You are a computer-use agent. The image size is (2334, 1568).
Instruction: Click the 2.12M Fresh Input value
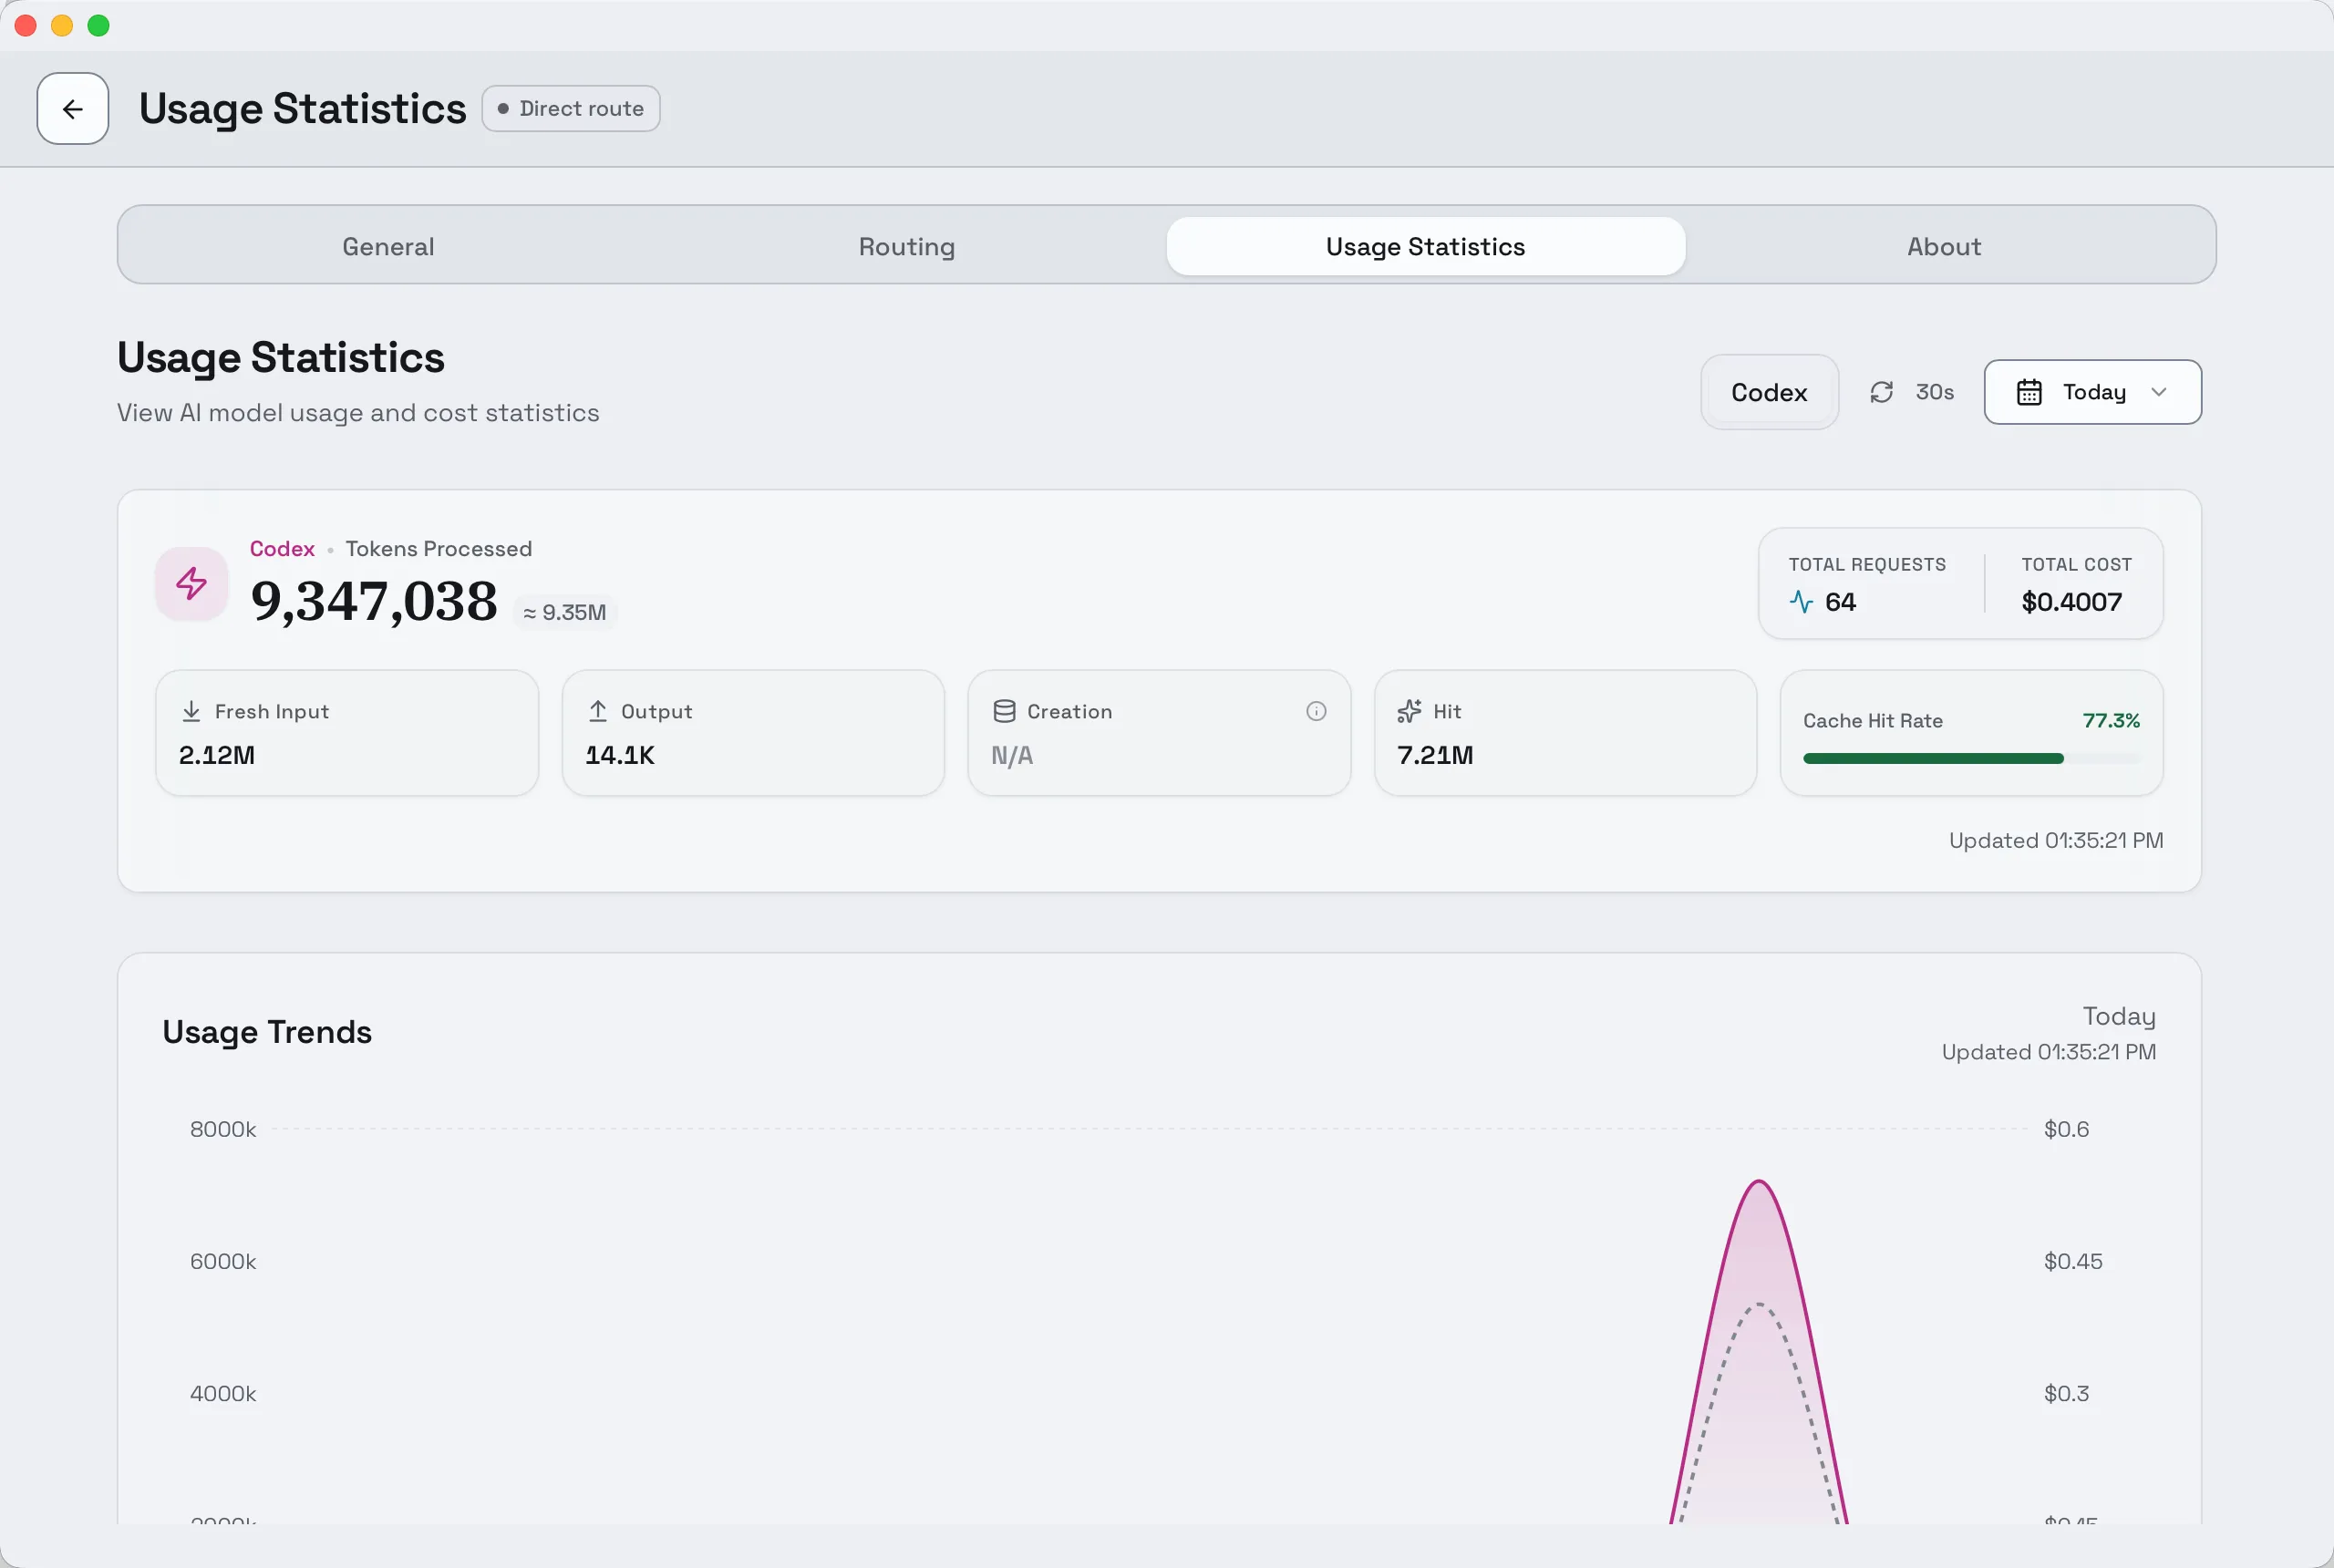point(217,755)
